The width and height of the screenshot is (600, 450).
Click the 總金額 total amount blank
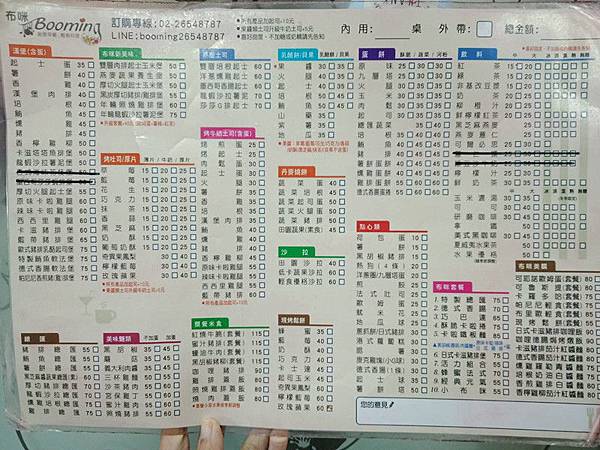(x=569, y=32)
